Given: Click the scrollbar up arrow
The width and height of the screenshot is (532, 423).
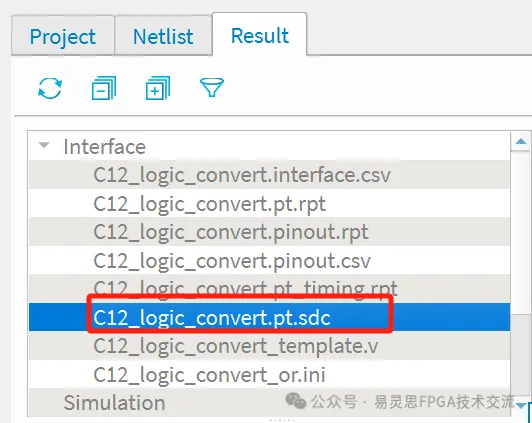Looking at the screenshot, I should (x=521, y=141).
